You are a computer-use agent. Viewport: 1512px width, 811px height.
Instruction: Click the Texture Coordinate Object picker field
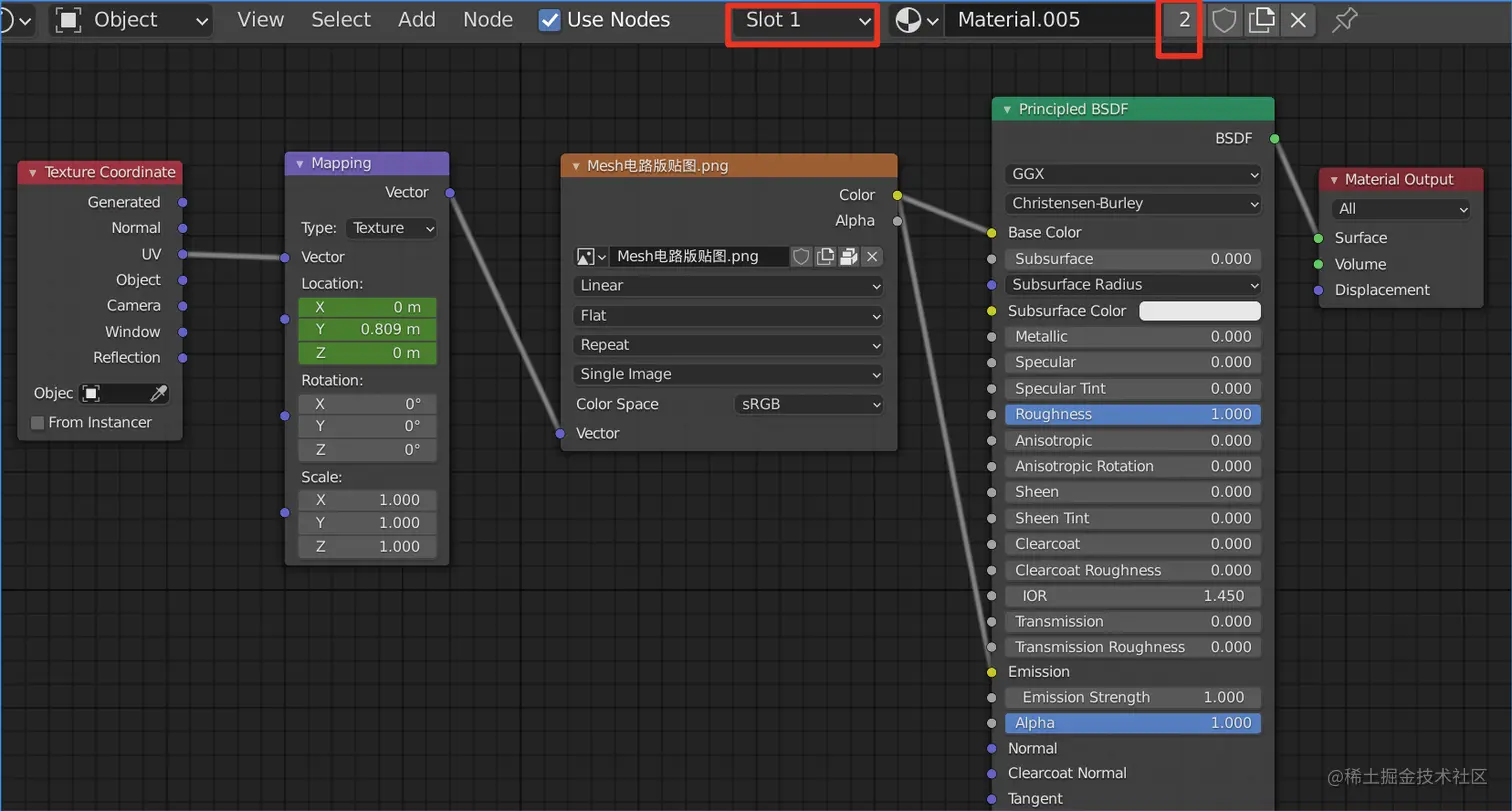tap(122, 393)
